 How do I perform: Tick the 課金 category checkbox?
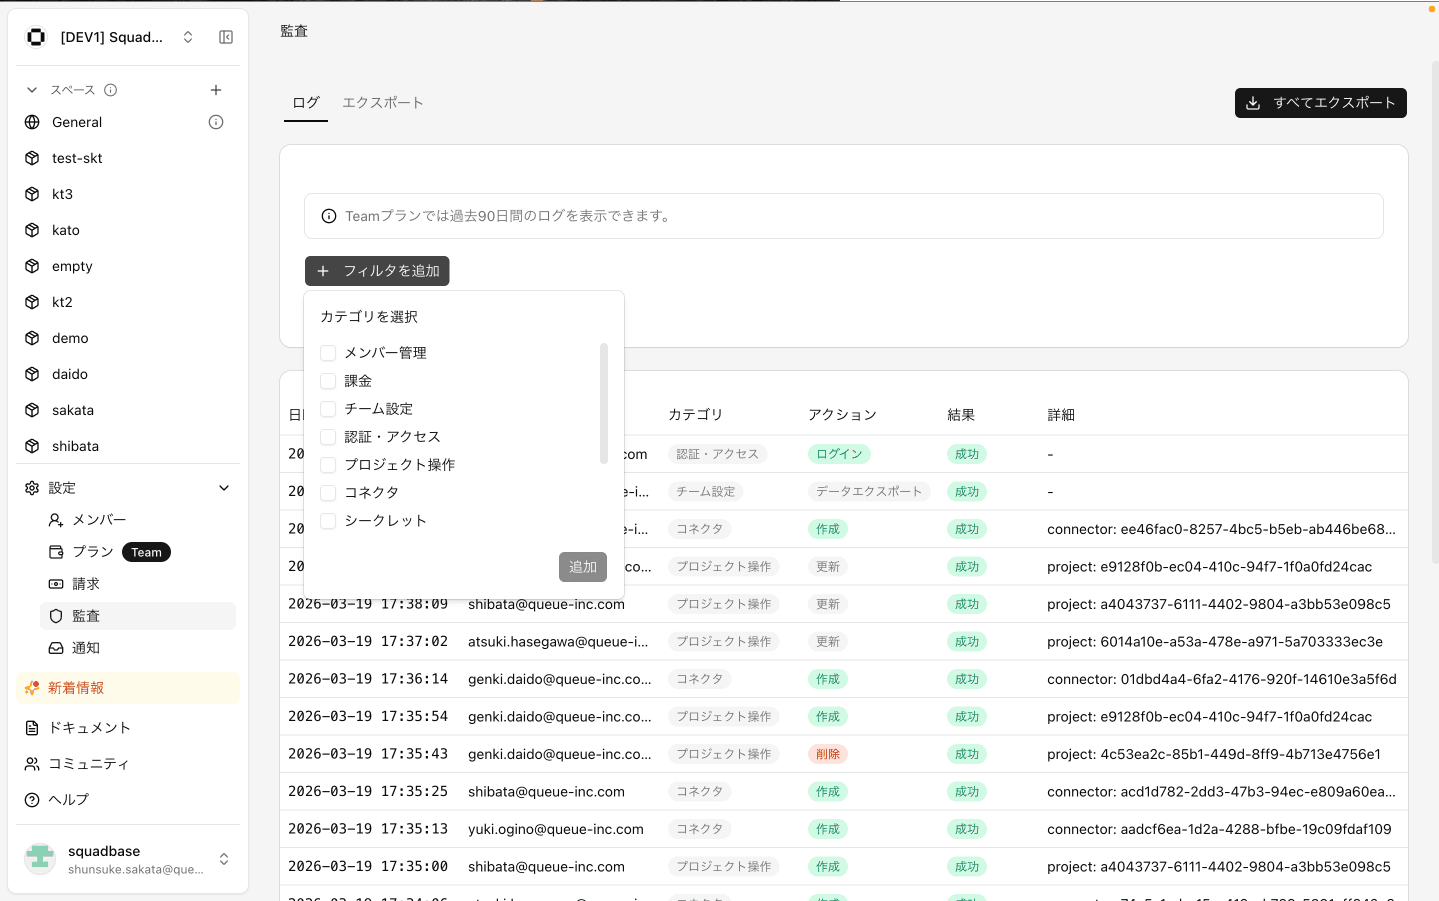click(x=328, y=381)
